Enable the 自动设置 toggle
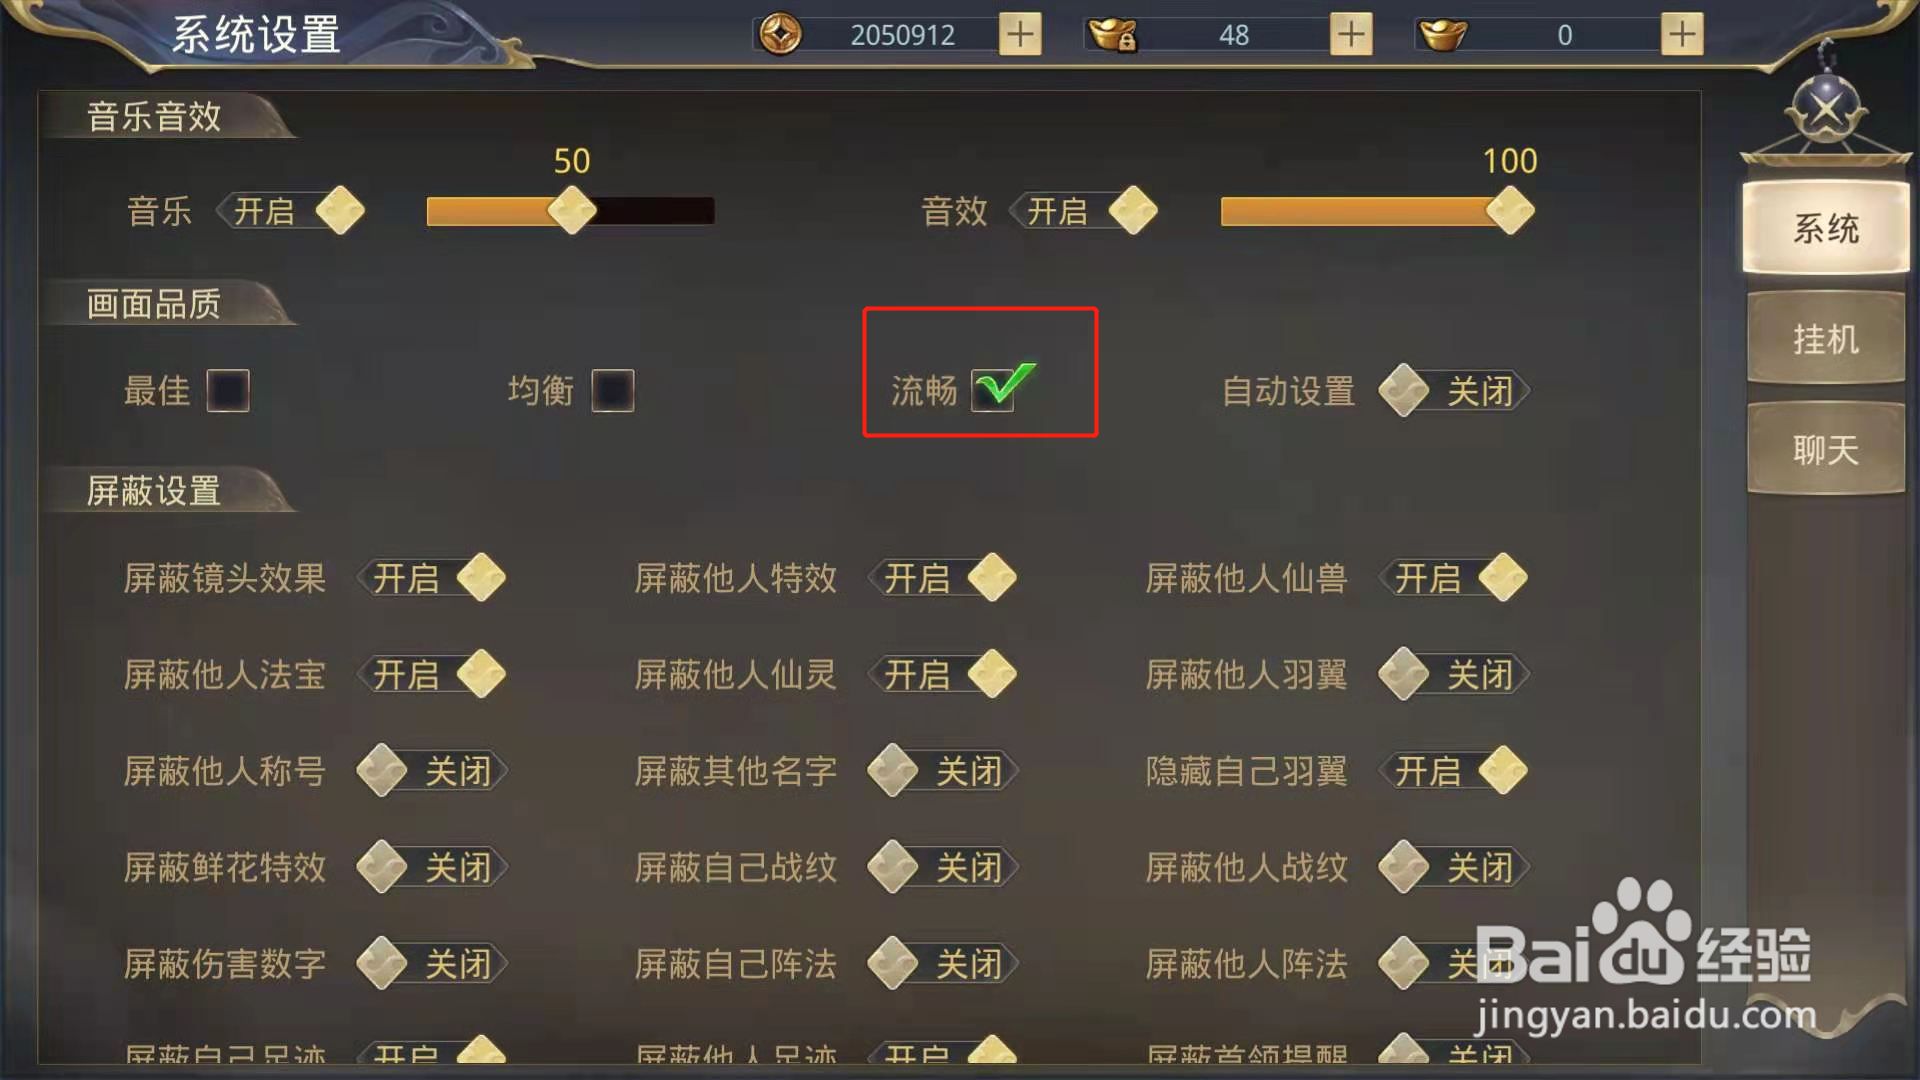 point(1454,390)
